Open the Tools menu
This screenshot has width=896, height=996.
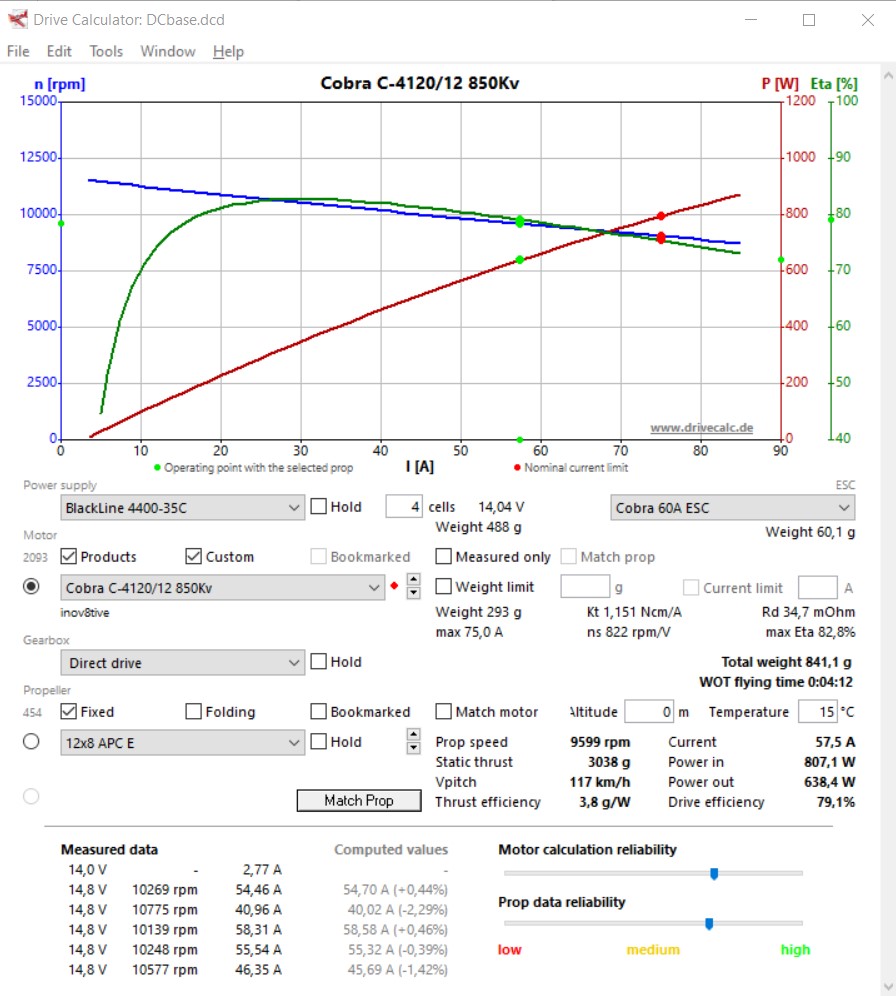(106, 51)
